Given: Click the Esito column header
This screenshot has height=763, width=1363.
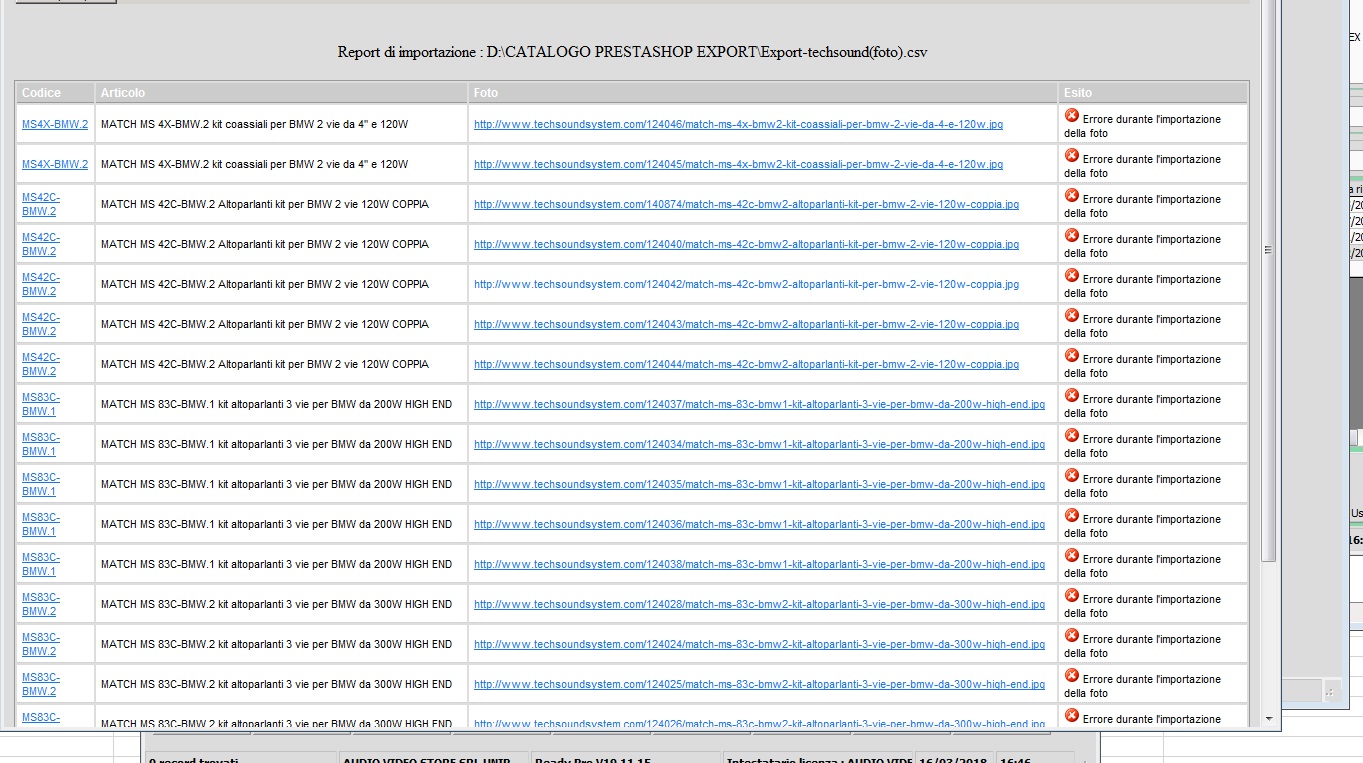Looking at the screenshot, I should 1153,93.
